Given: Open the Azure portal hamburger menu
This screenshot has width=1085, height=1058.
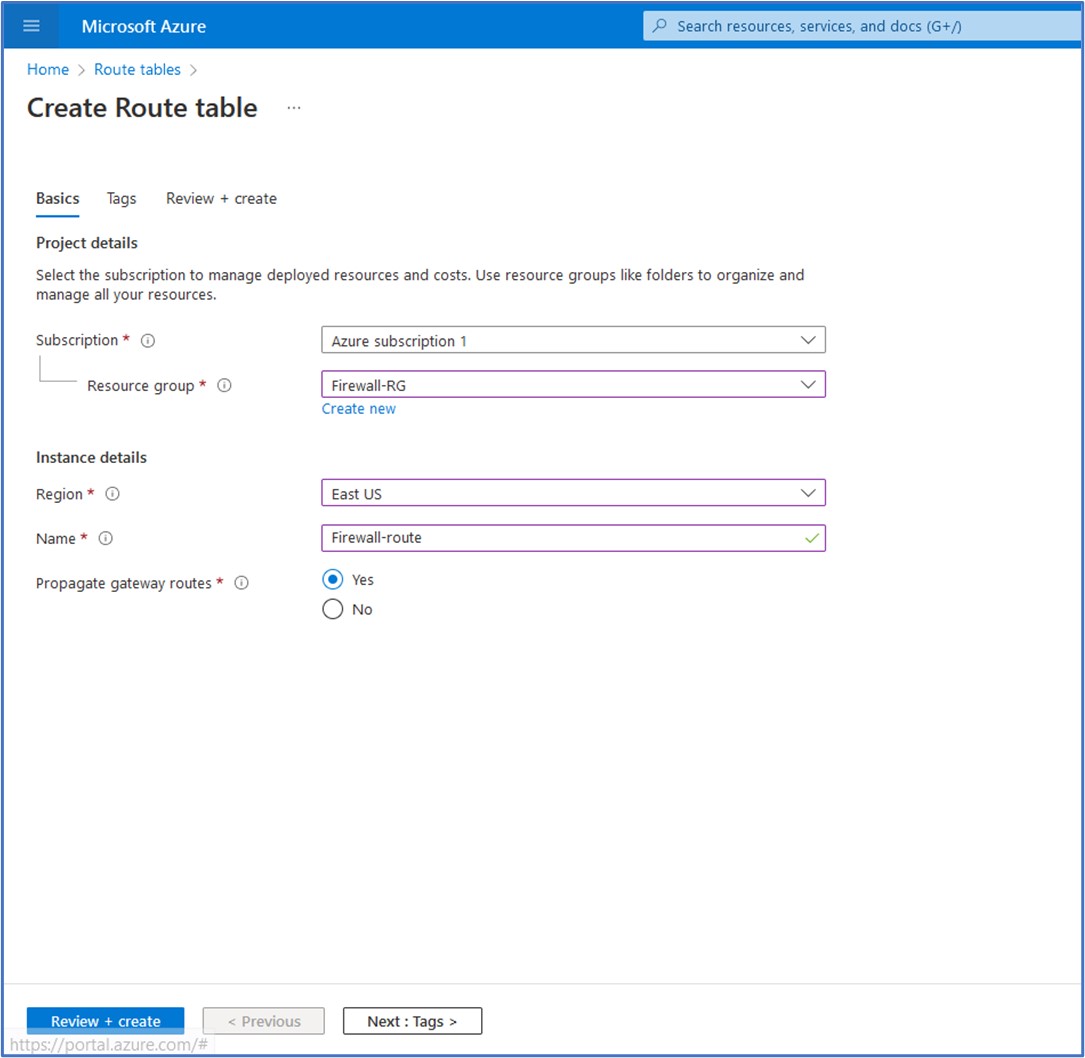Looking at the screenshot, I should [x=31, y=26].
